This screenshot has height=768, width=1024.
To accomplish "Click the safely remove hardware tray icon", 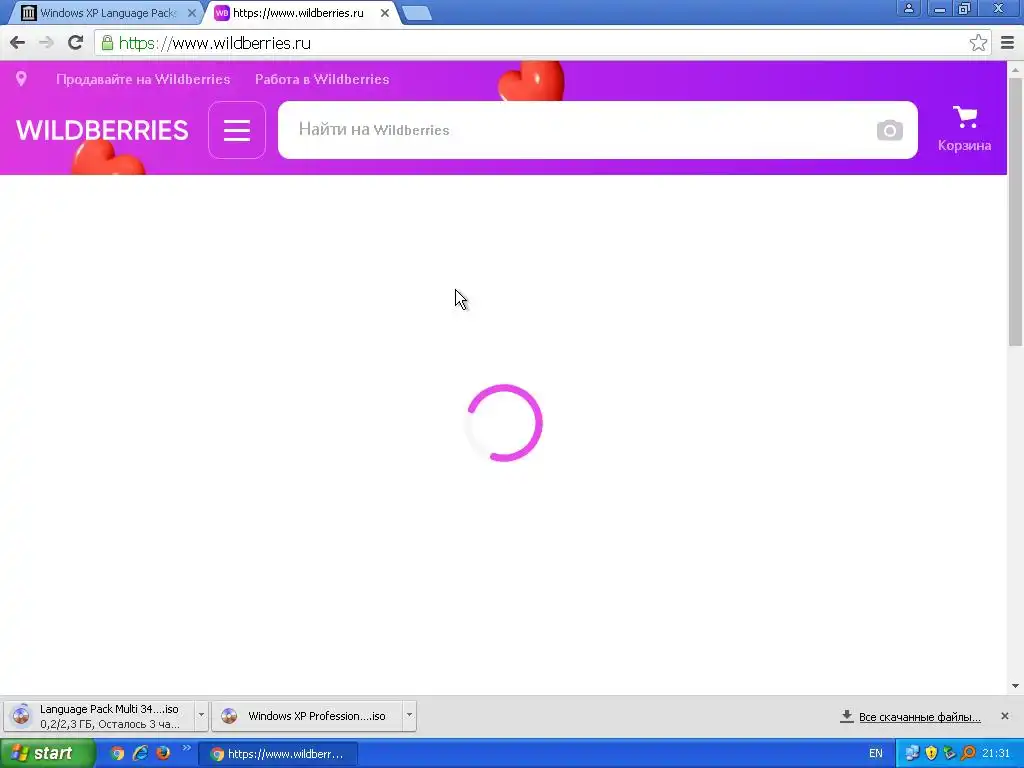I will tap(950, 753).
